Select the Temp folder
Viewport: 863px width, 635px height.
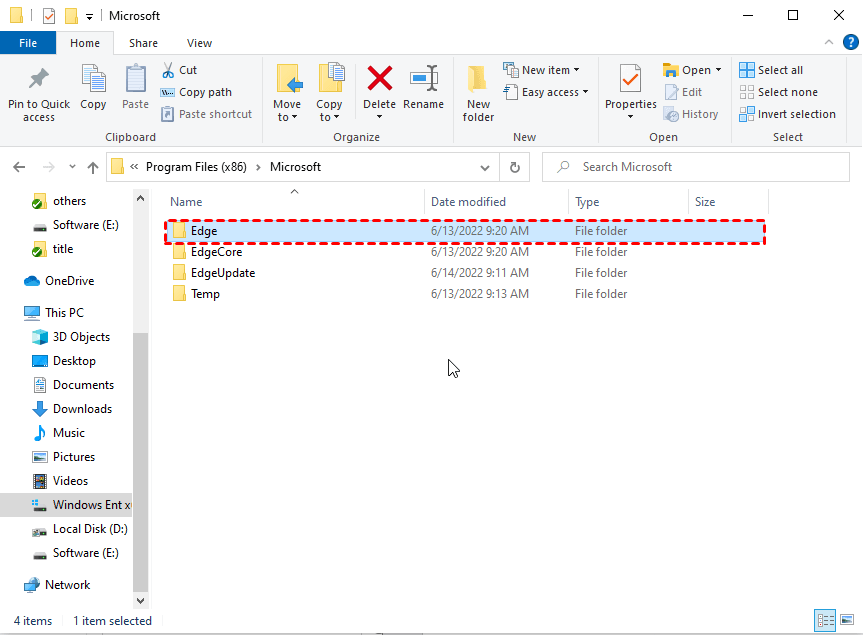tap(465, 294)
